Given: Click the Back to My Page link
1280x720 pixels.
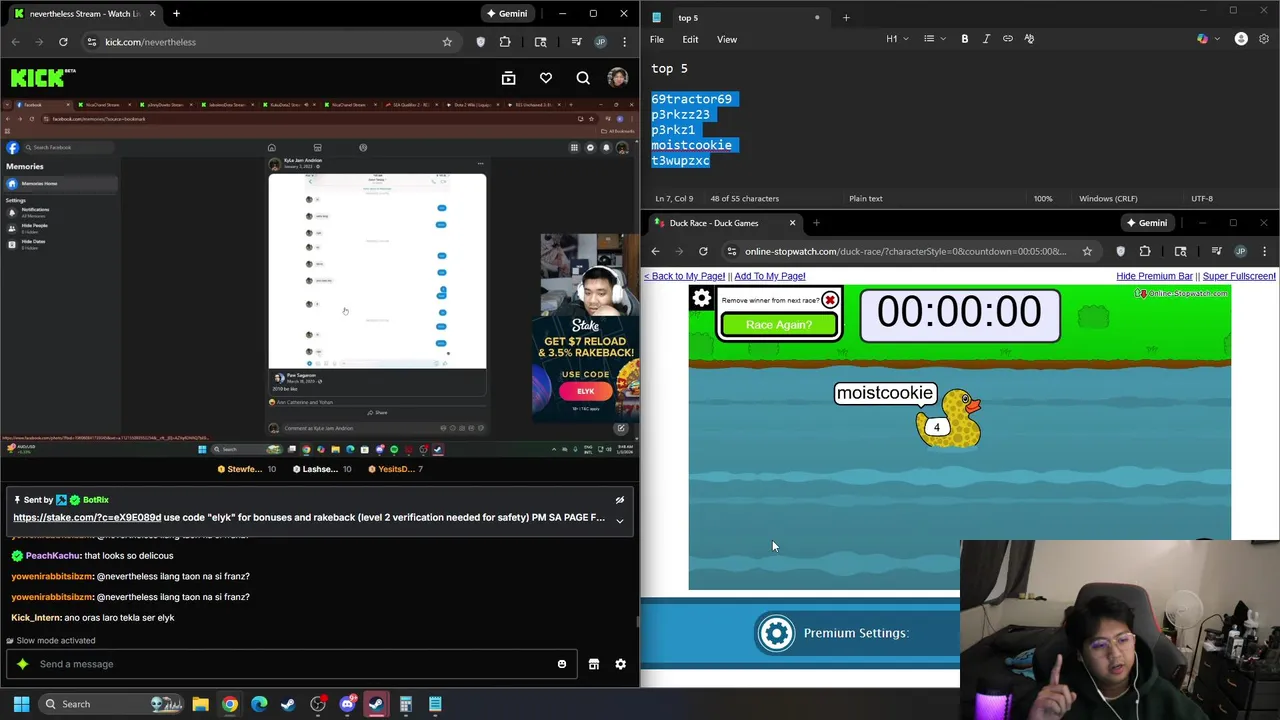Looking at the screenshot, I should coord(684,276).
